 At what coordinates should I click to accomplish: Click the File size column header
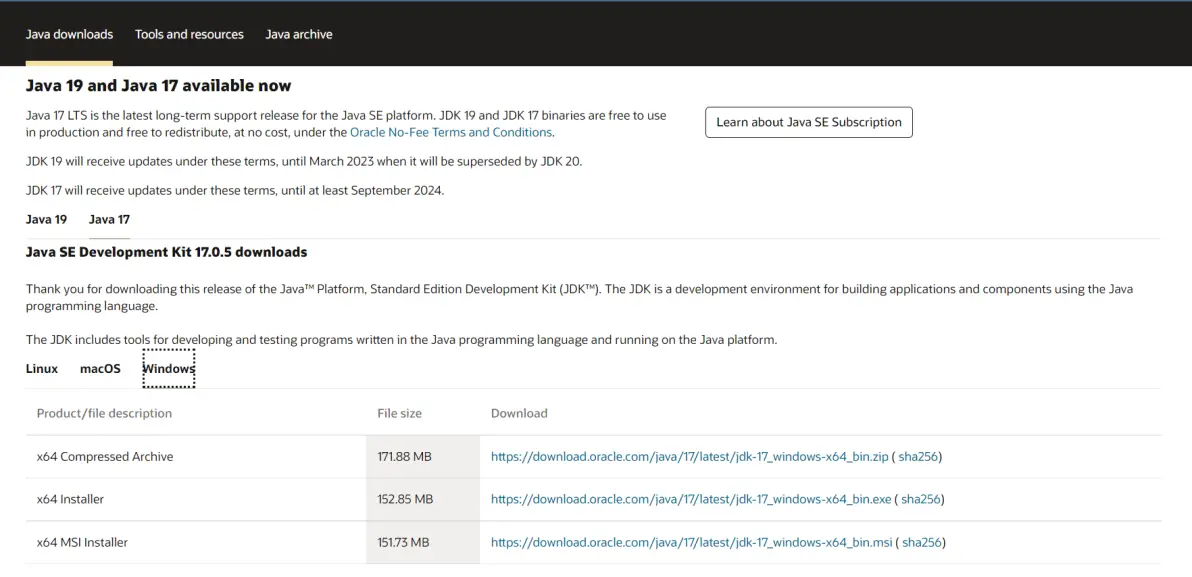pos(399,413)
